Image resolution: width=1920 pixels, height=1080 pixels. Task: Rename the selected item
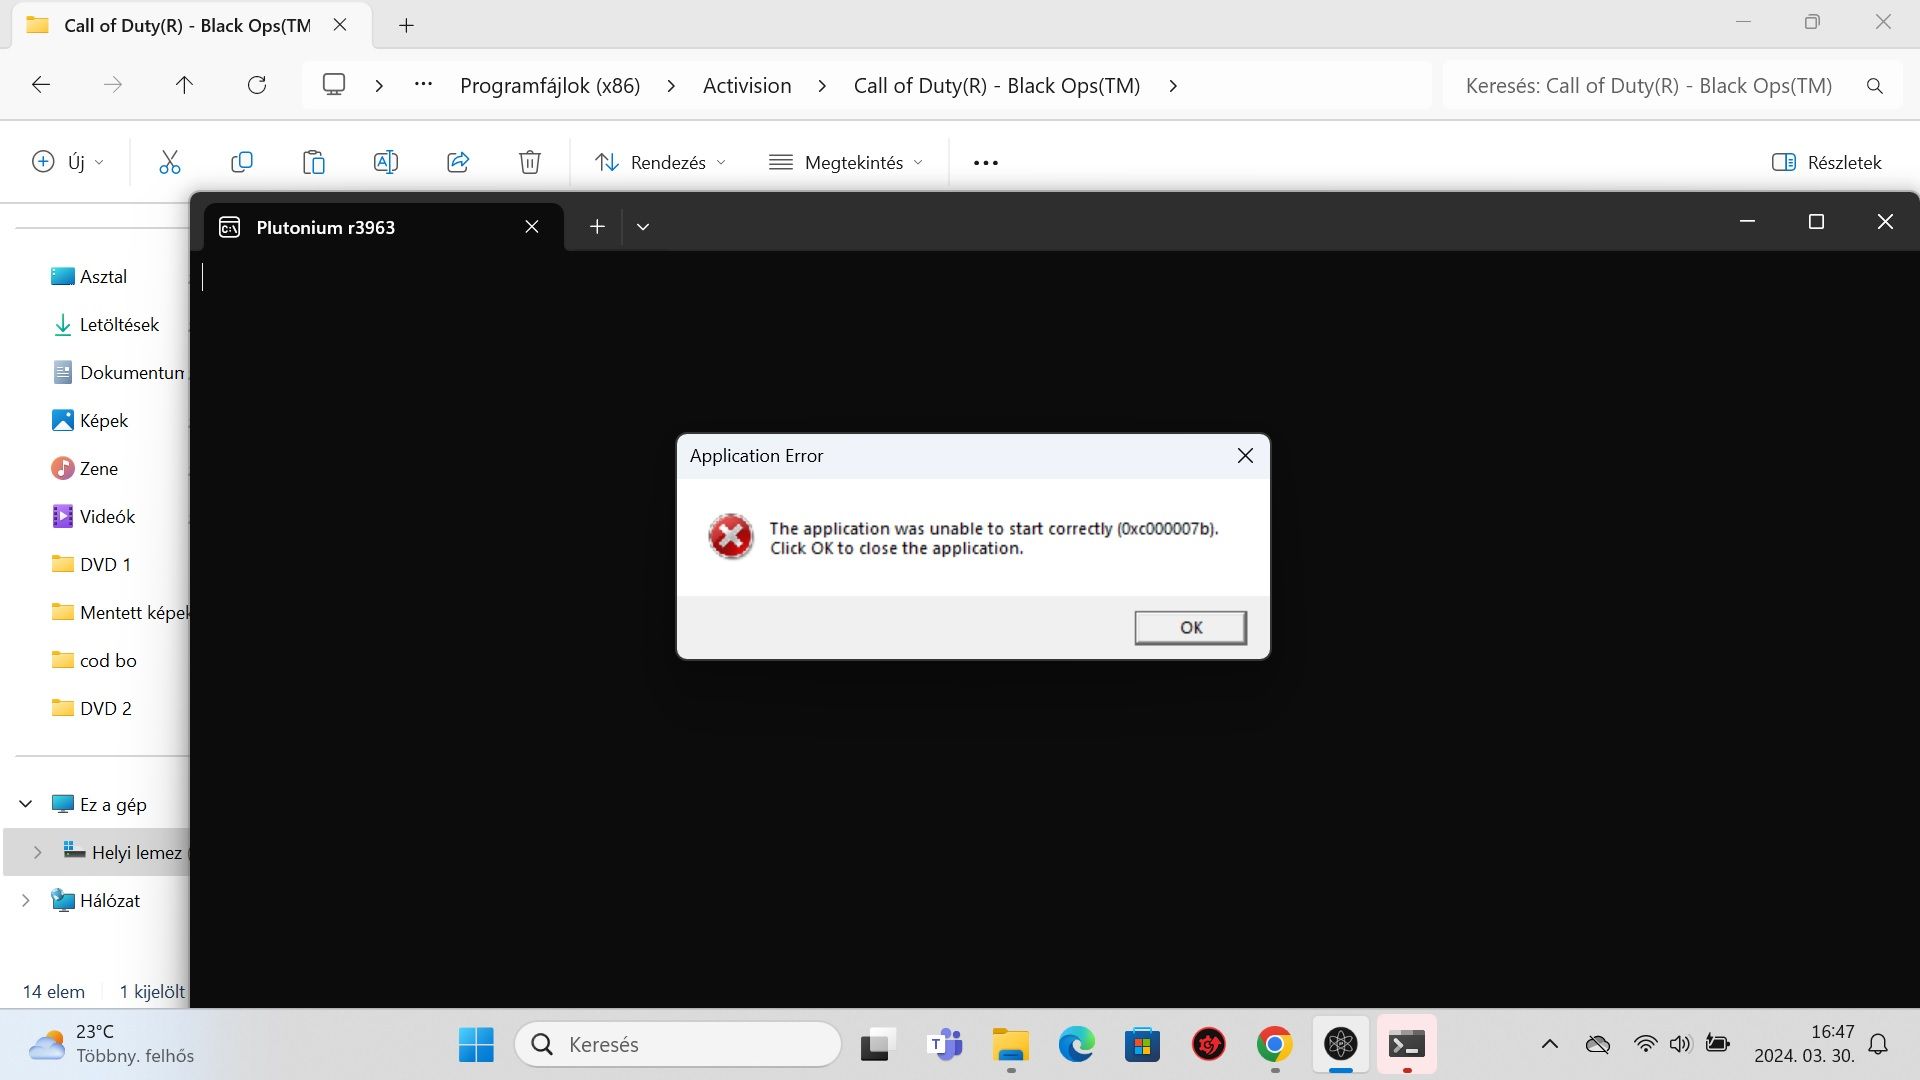(x=386, y=162)
